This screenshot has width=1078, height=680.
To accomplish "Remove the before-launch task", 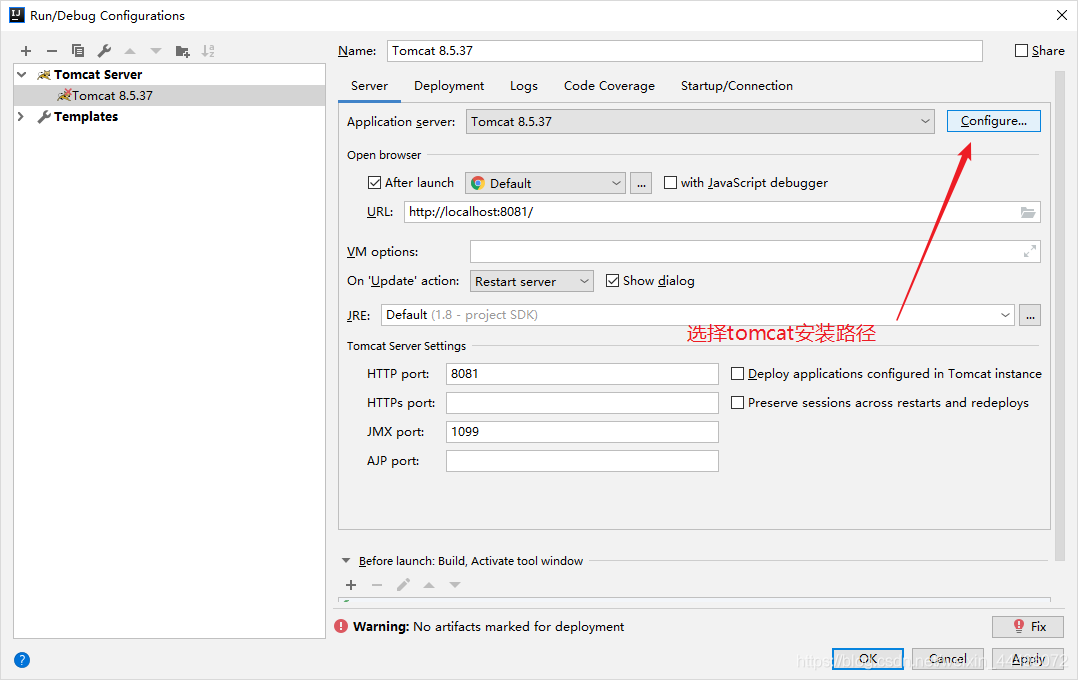I will click(x=377, y=585).
